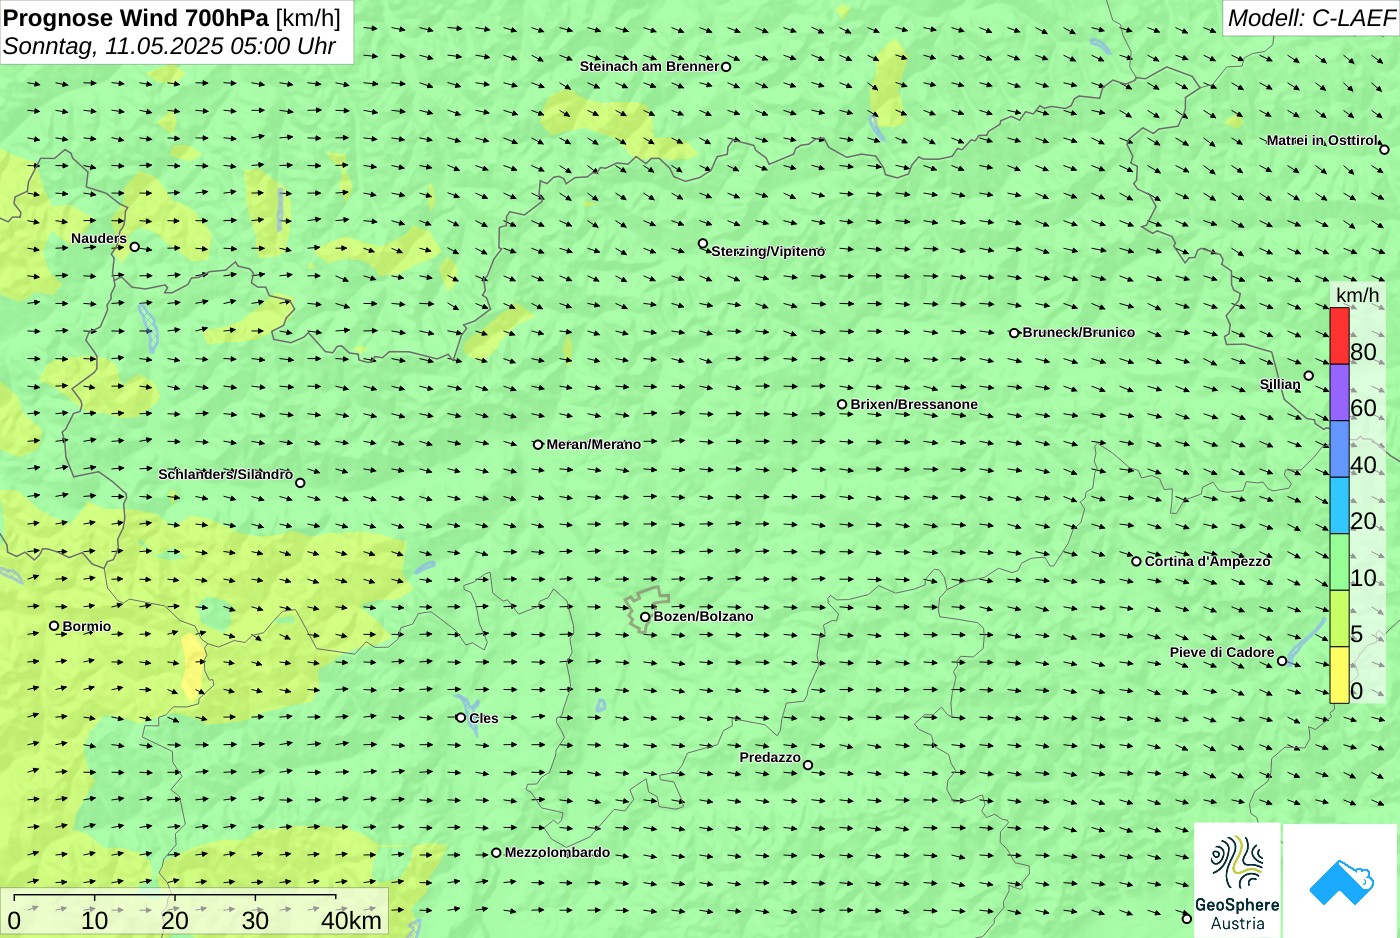Click the 'Schlanders/Silandro' label text
Viewport: 1400px width, 938px height.
225,474
